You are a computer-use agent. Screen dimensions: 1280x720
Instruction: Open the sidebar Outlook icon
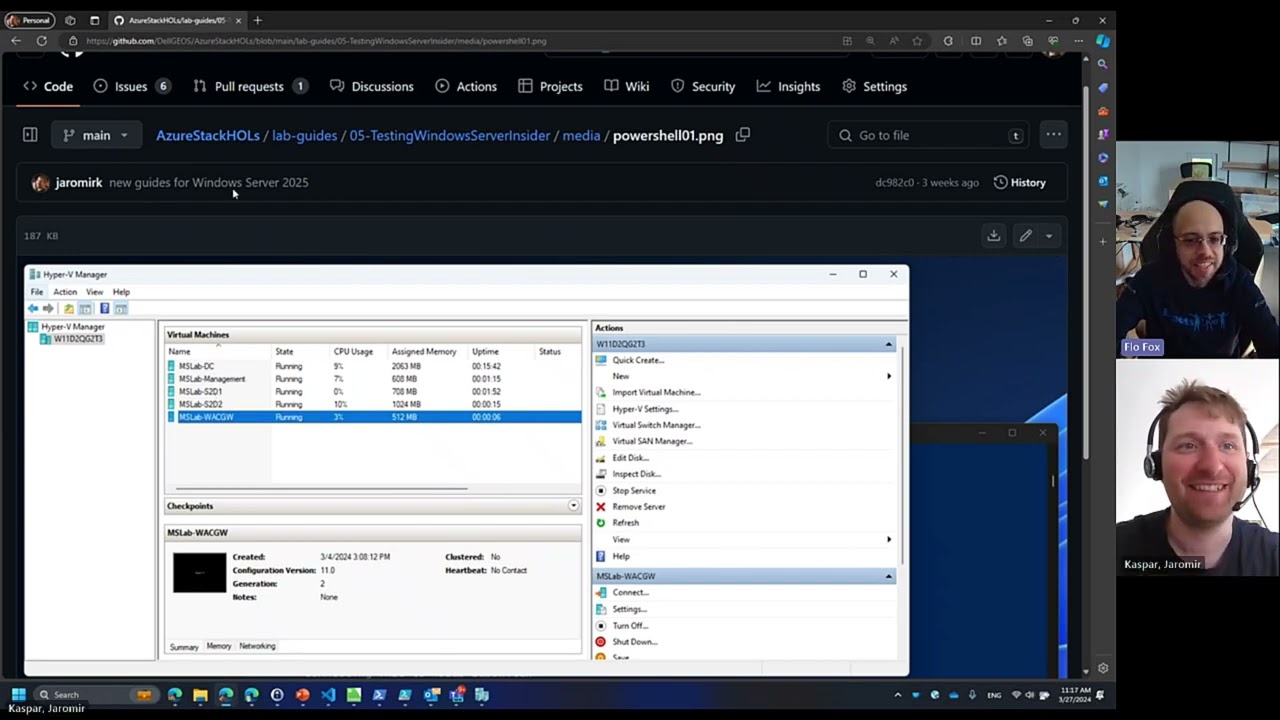(1103, 181)
